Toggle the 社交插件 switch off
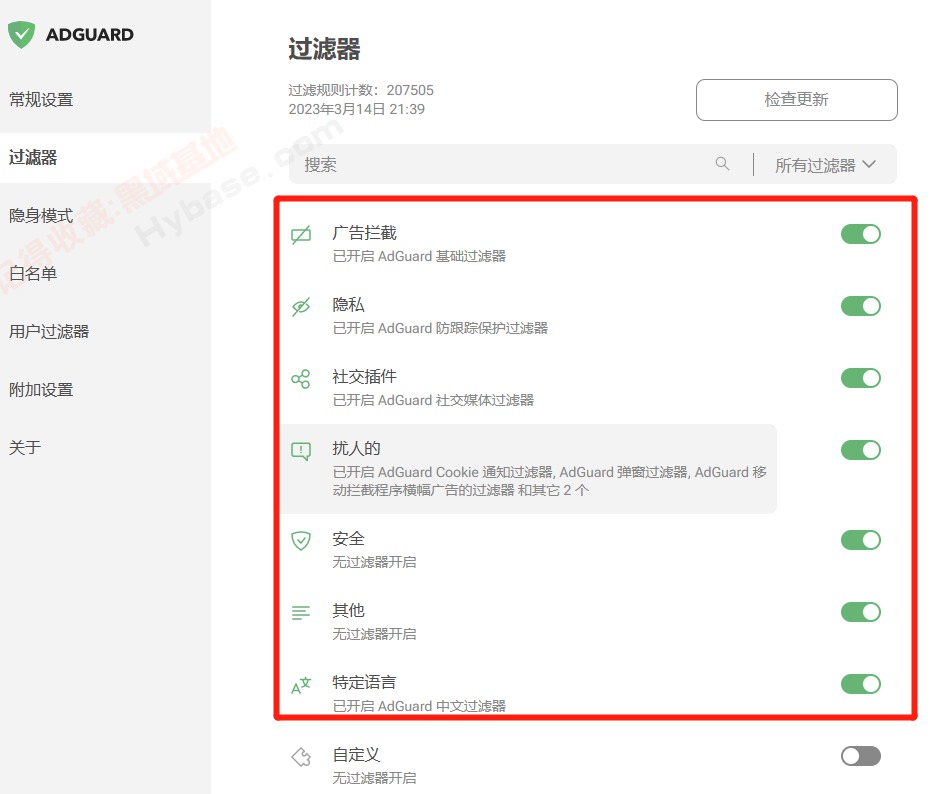The height and width of the screenshot is (794, 952). [861, 378]
